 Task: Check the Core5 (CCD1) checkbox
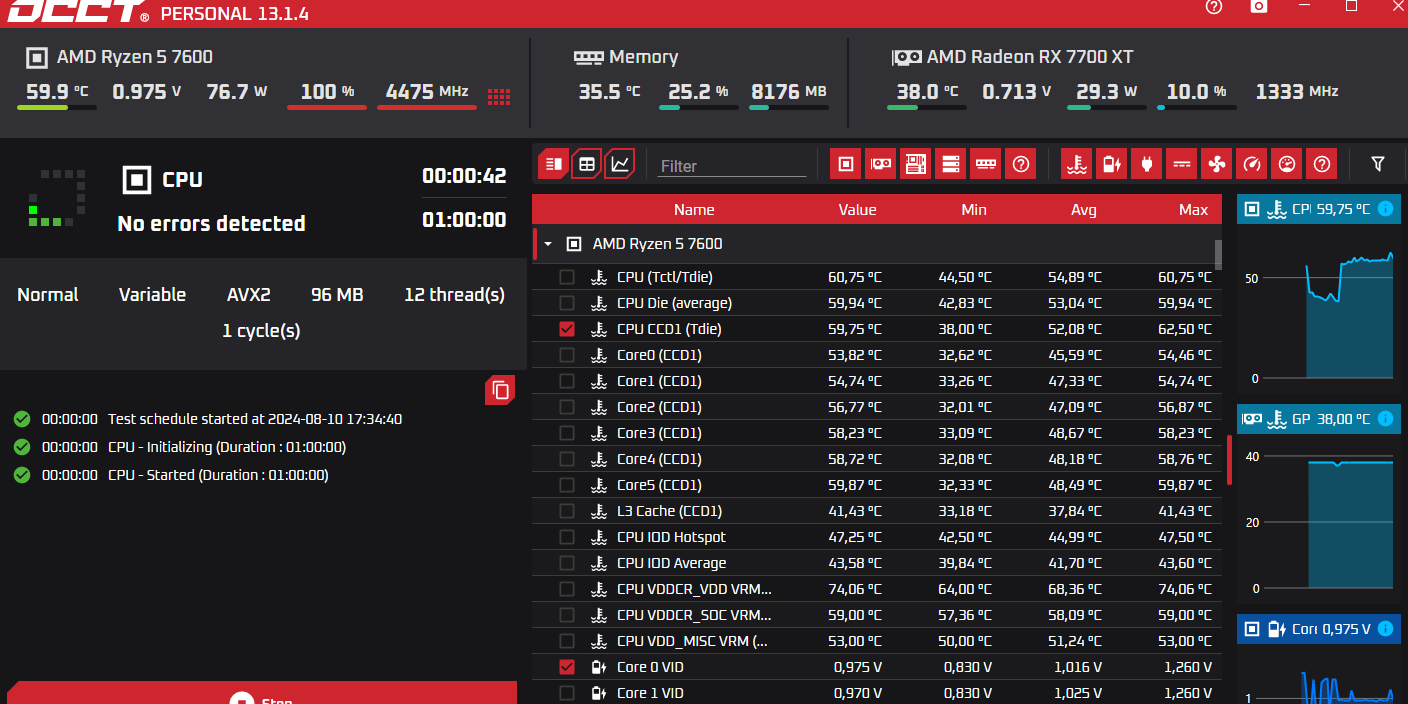click(567, 485)
